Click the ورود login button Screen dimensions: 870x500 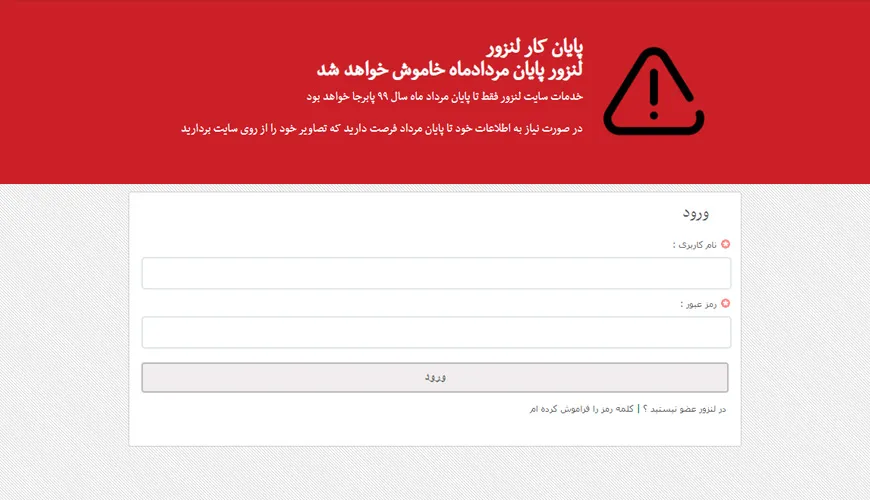pos(435,377)
